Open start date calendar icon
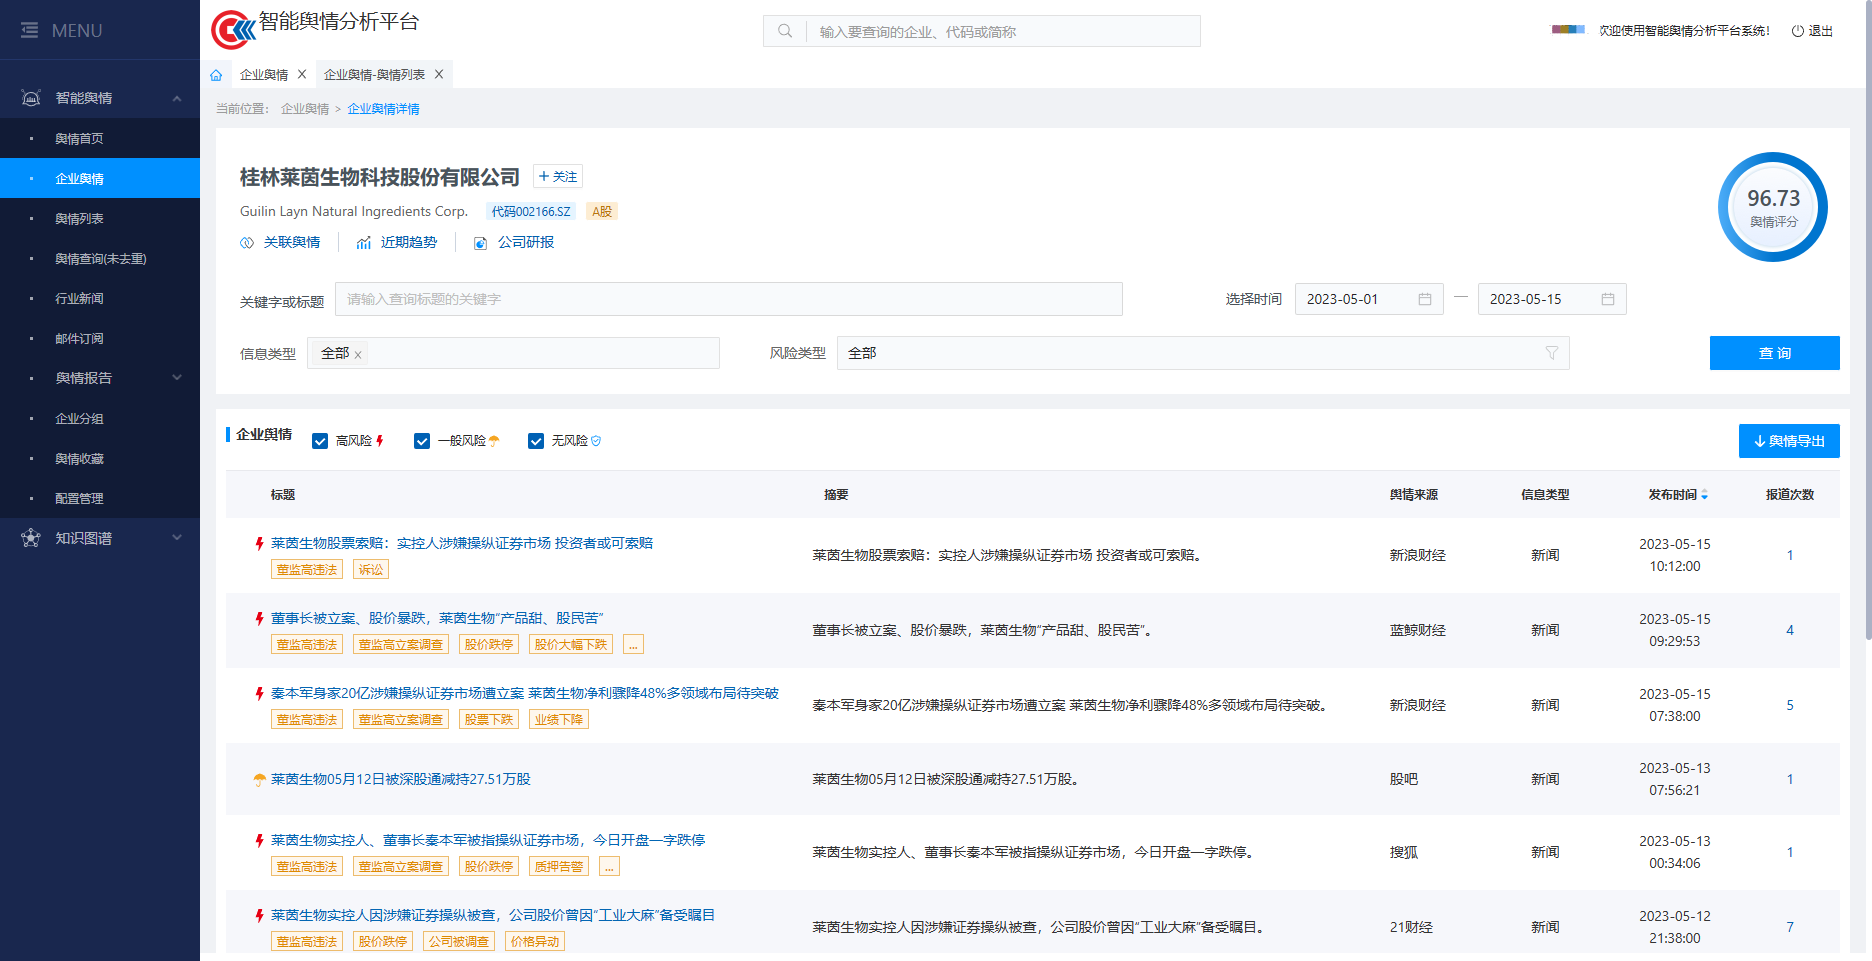Screen dimensions: 1872x961 tap(1425, 299)
